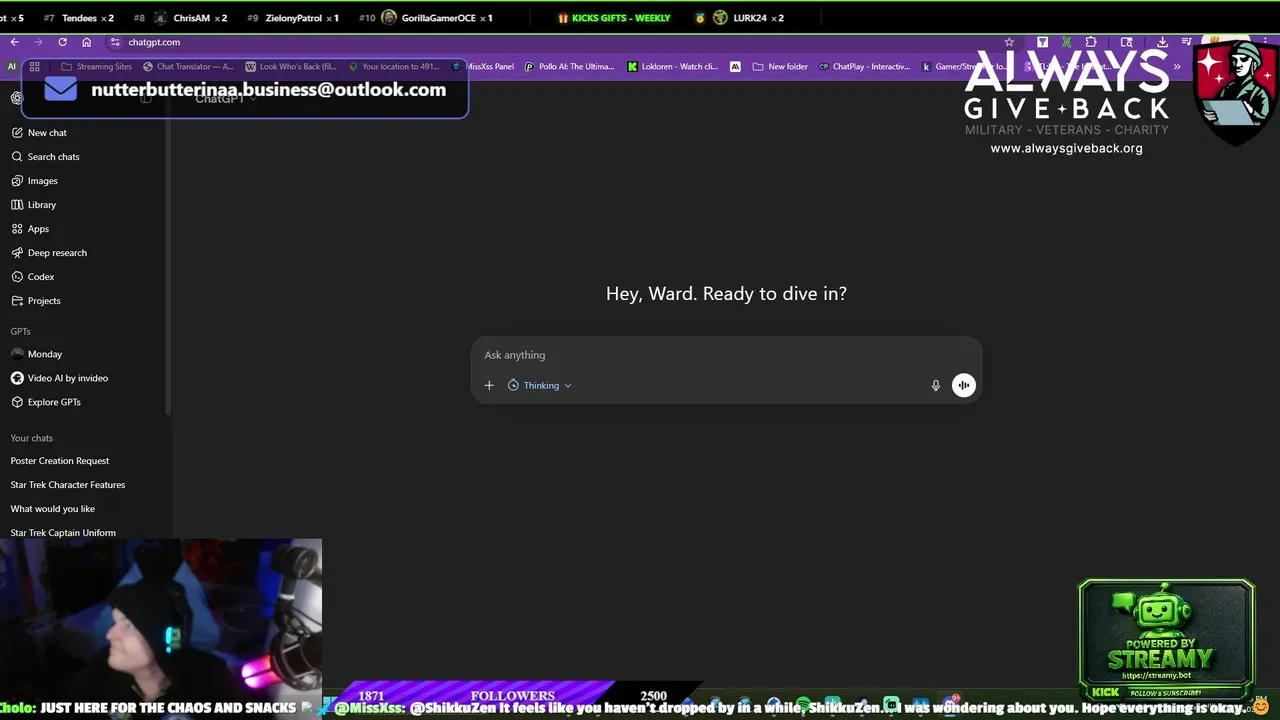Reload the ChatGPT page

tap(62, 42)
